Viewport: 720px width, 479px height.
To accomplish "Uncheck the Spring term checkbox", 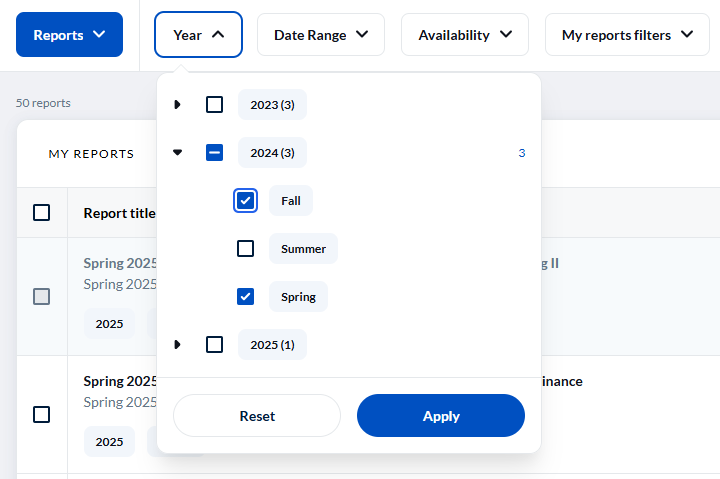I will pos(246,297).
